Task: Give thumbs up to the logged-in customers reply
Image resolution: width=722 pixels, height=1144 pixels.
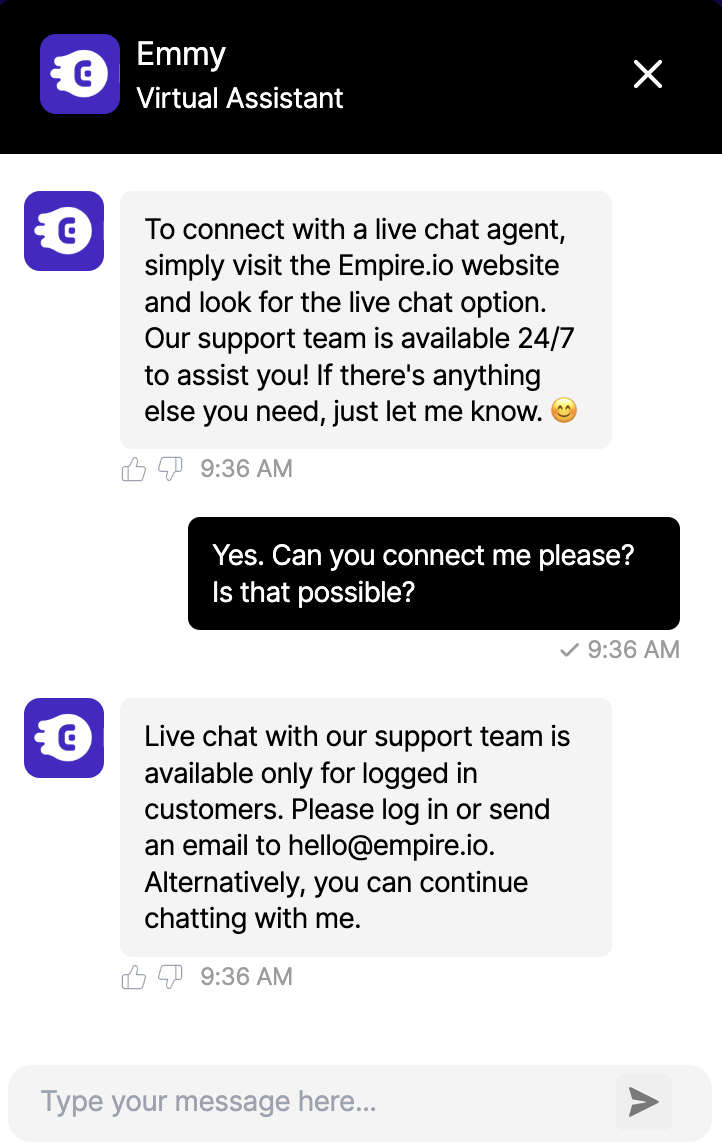Action: click(x=133, y=977)
